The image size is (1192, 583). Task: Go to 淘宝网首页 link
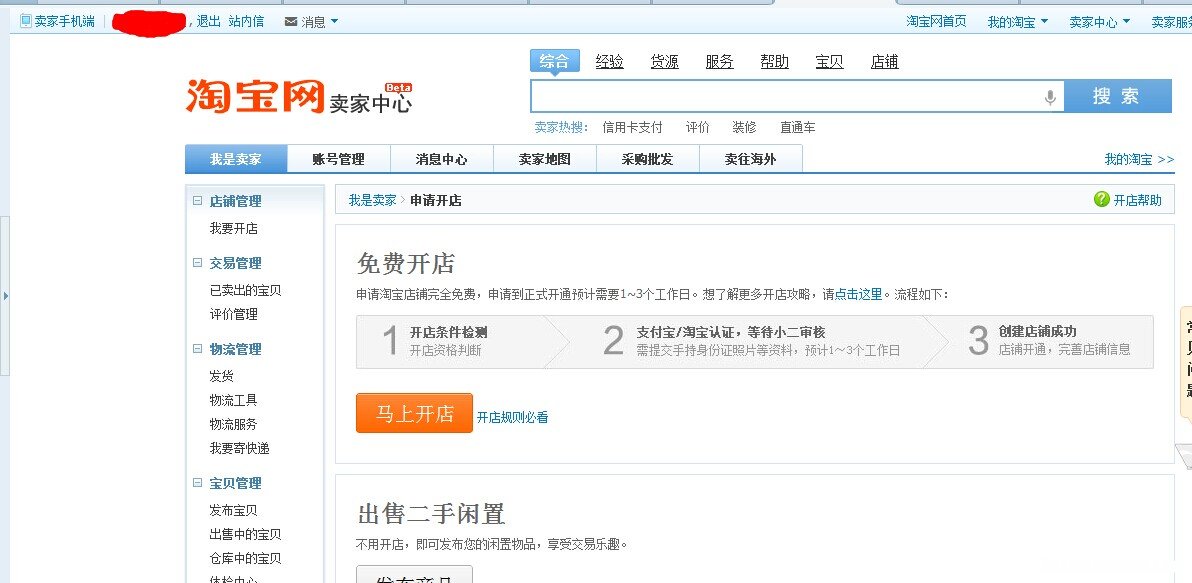[936, 21]
